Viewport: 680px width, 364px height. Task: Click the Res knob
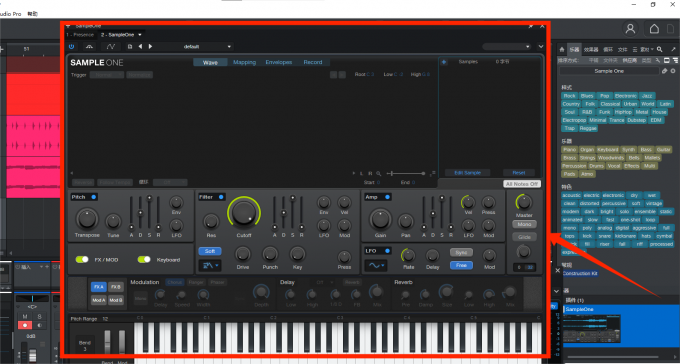pyautogui.click(x=211, y=221)
